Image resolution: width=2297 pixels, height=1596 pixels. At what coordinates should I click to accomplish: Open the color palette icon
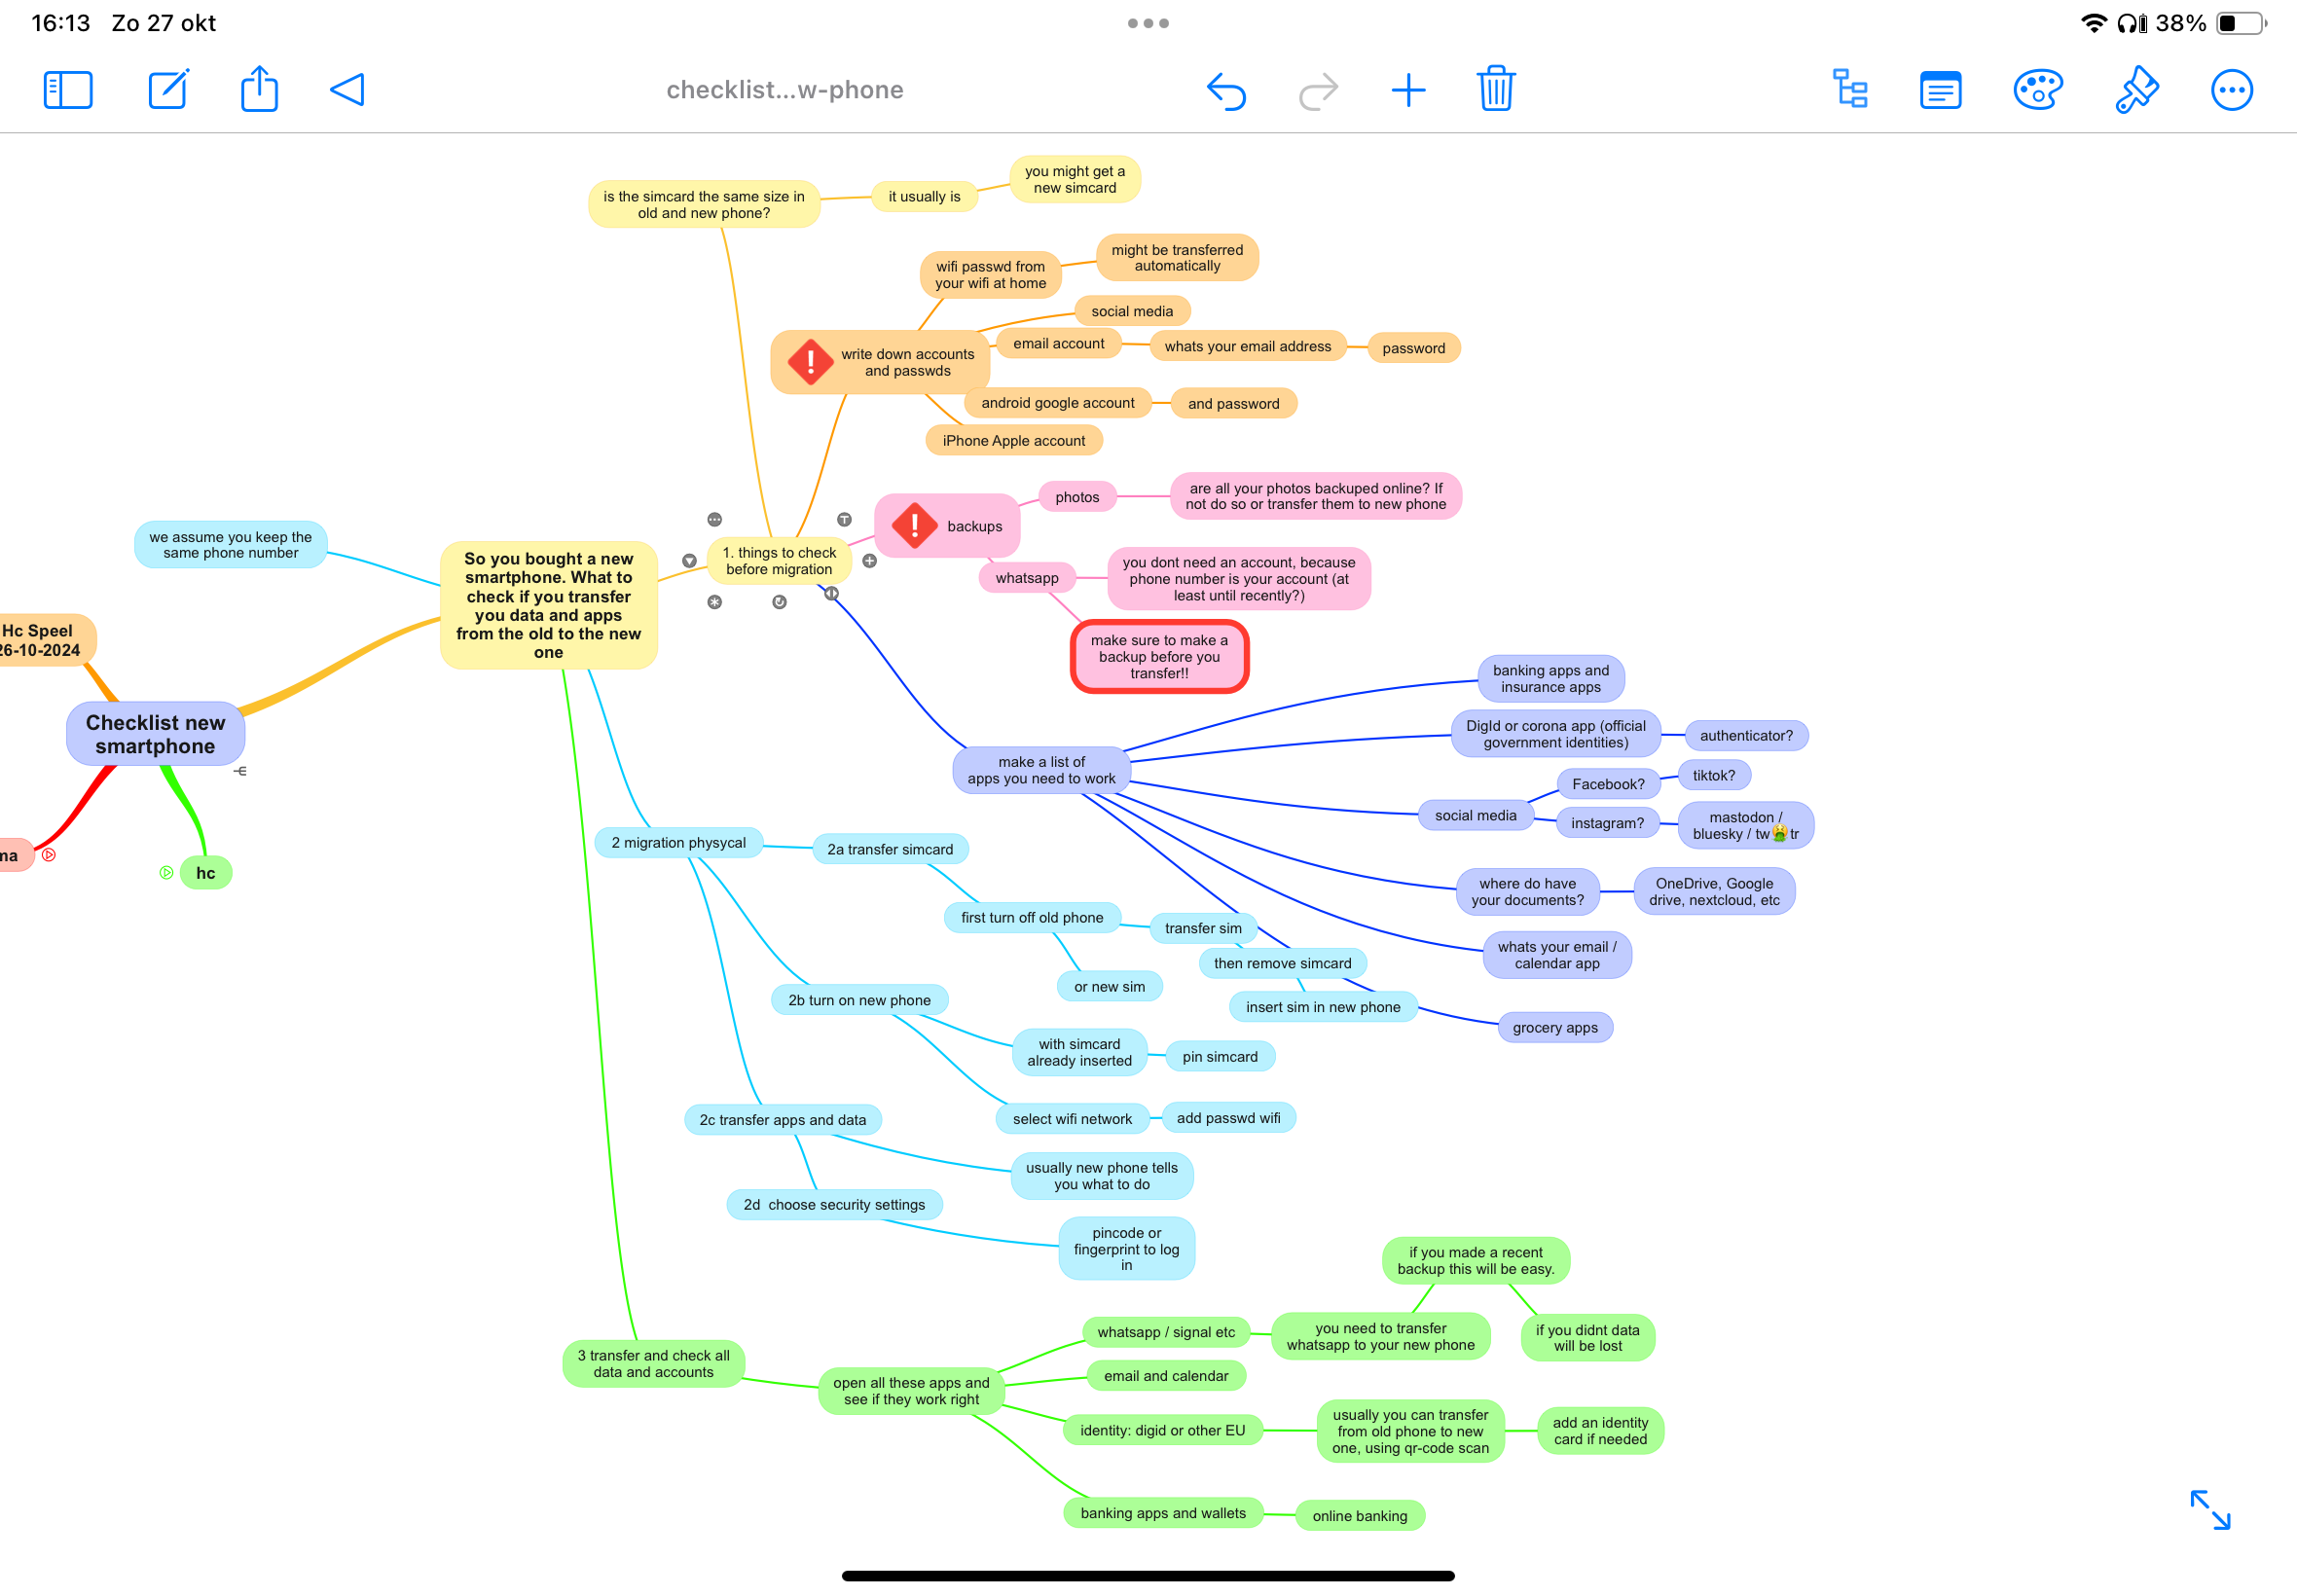(x=2037, y=90)
